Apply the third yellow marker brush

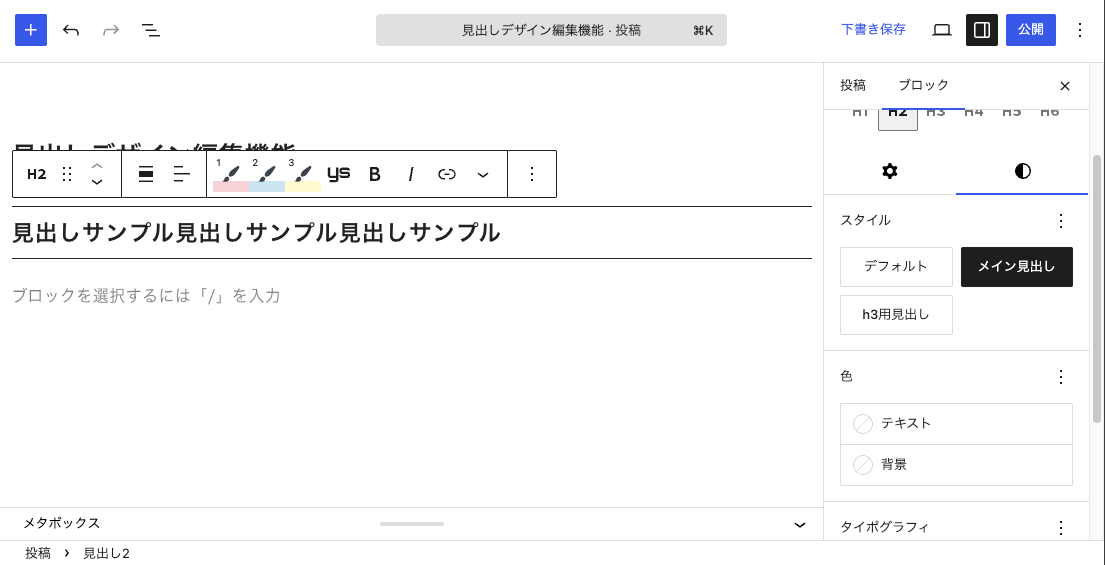303,174
